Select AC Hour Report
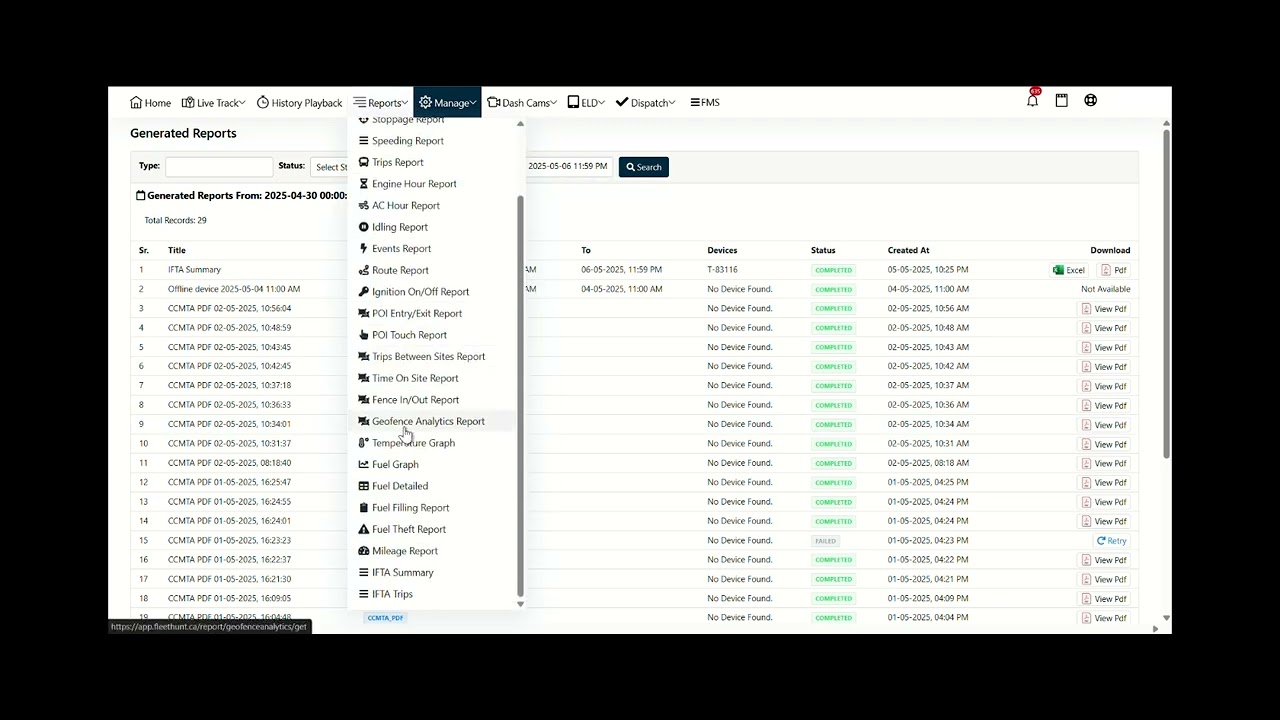 [405, 206]
